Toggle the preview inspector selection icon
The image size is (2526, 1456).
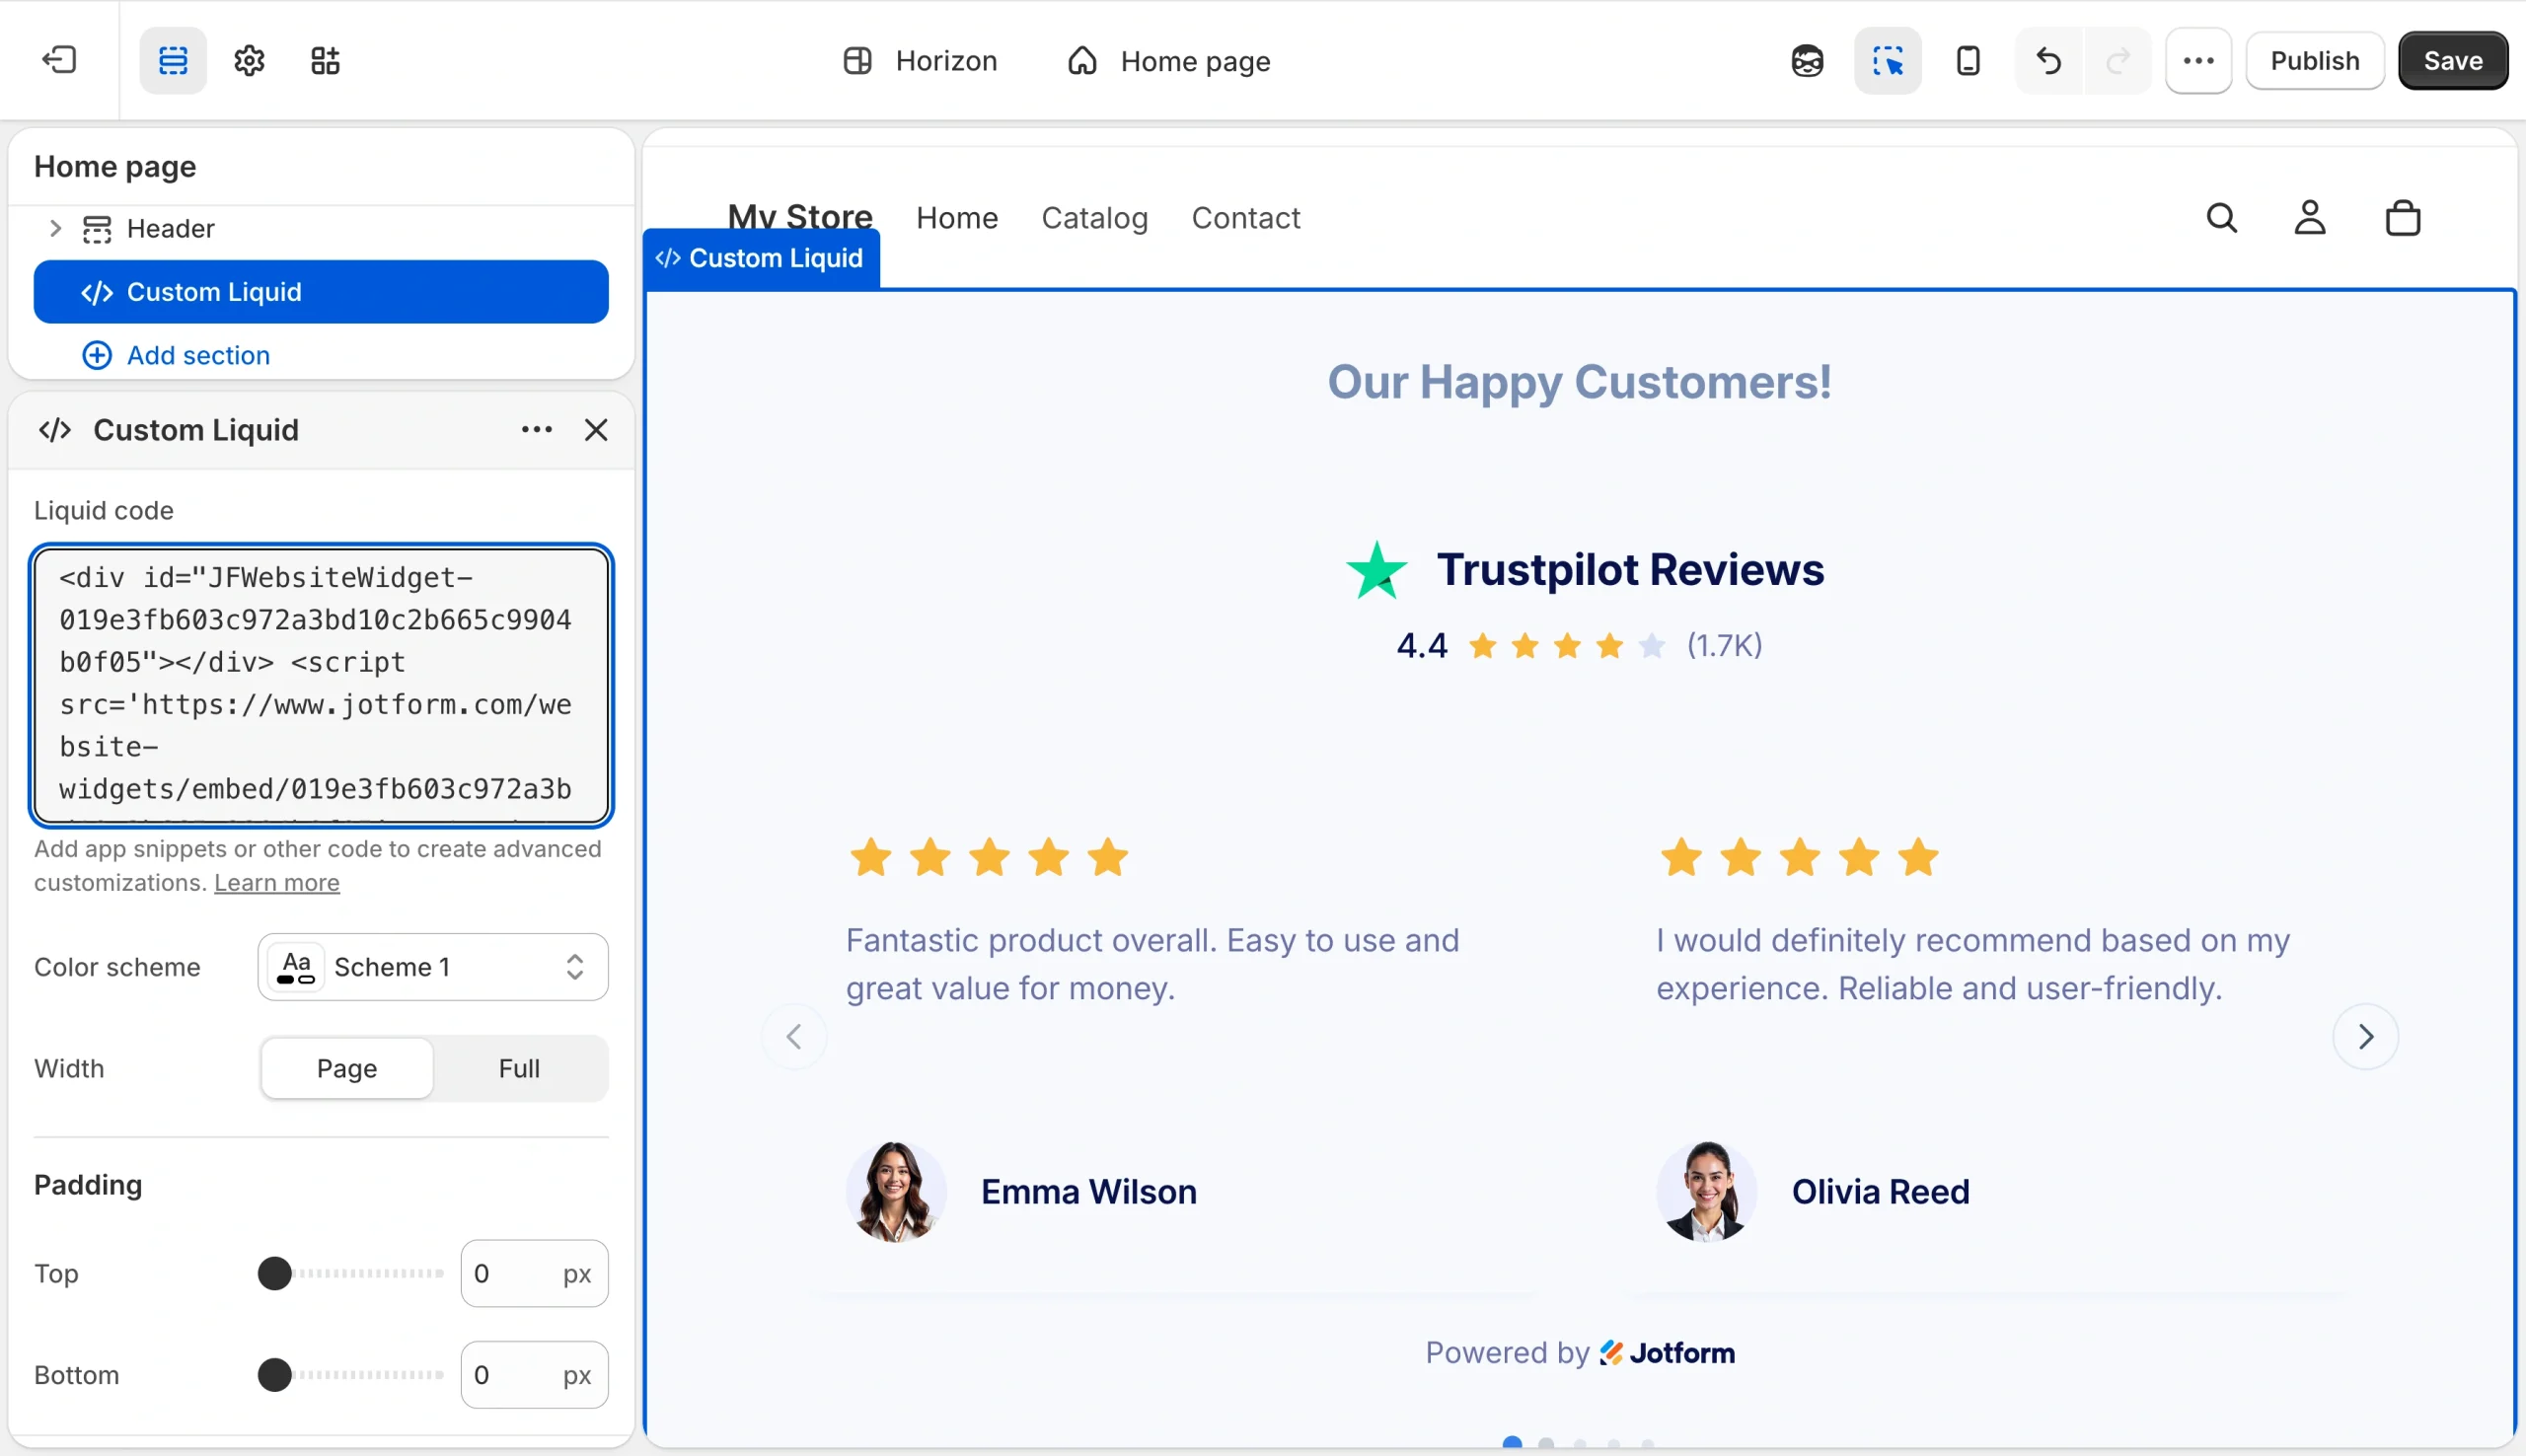(x=1887, y=61)
